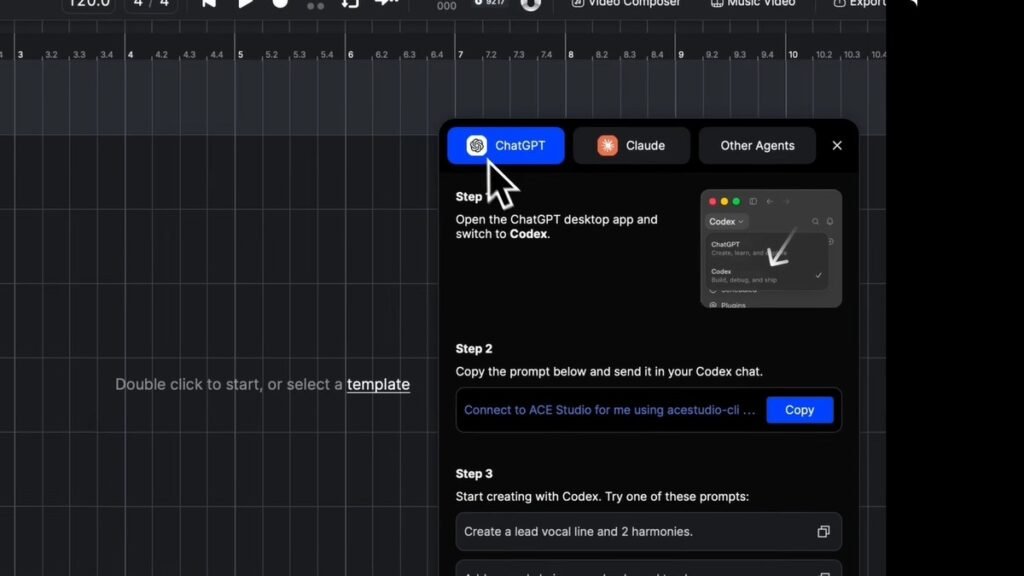This screenshot has width=1024, height=576.
Task: Click the Step 2 heading
Action: [x=474, y=349]
